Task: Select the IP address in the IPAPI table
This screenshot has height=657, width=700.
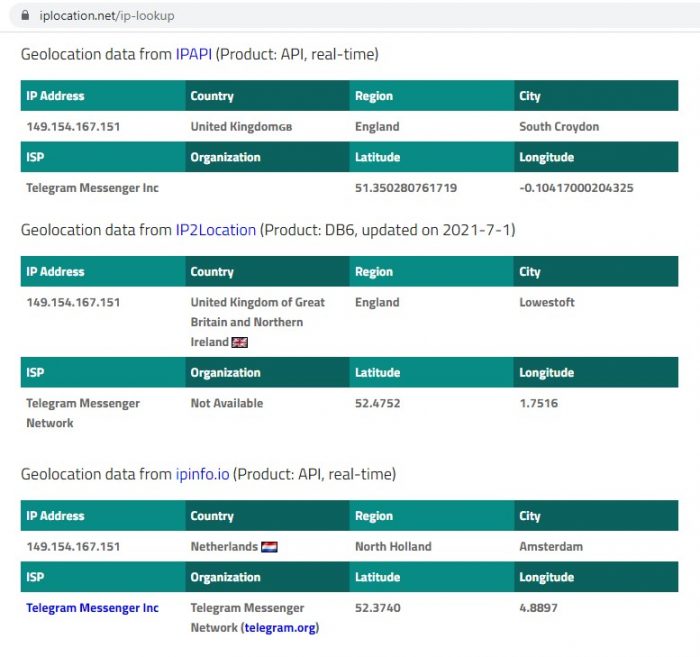Action: pos(73,127)
